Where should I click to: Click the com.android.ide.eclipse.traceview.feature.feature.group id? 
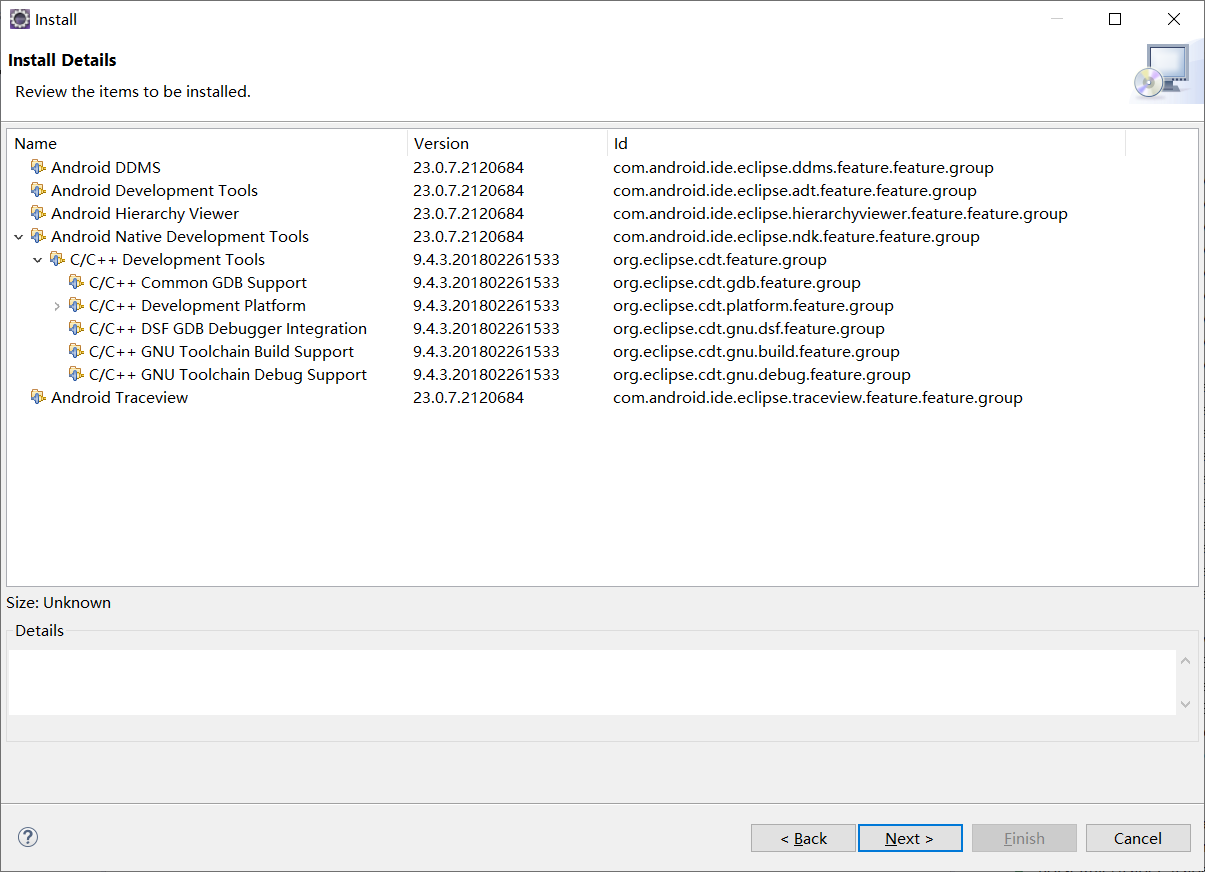pos(818,397)
